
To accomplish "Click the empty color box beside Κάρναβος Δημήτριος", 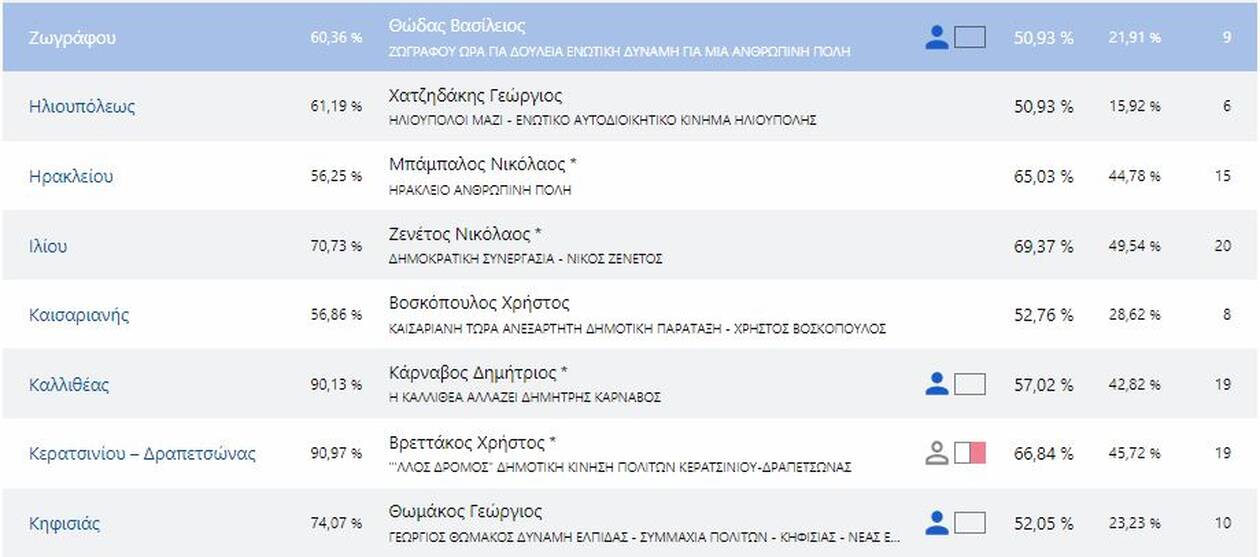I will 970,384.
